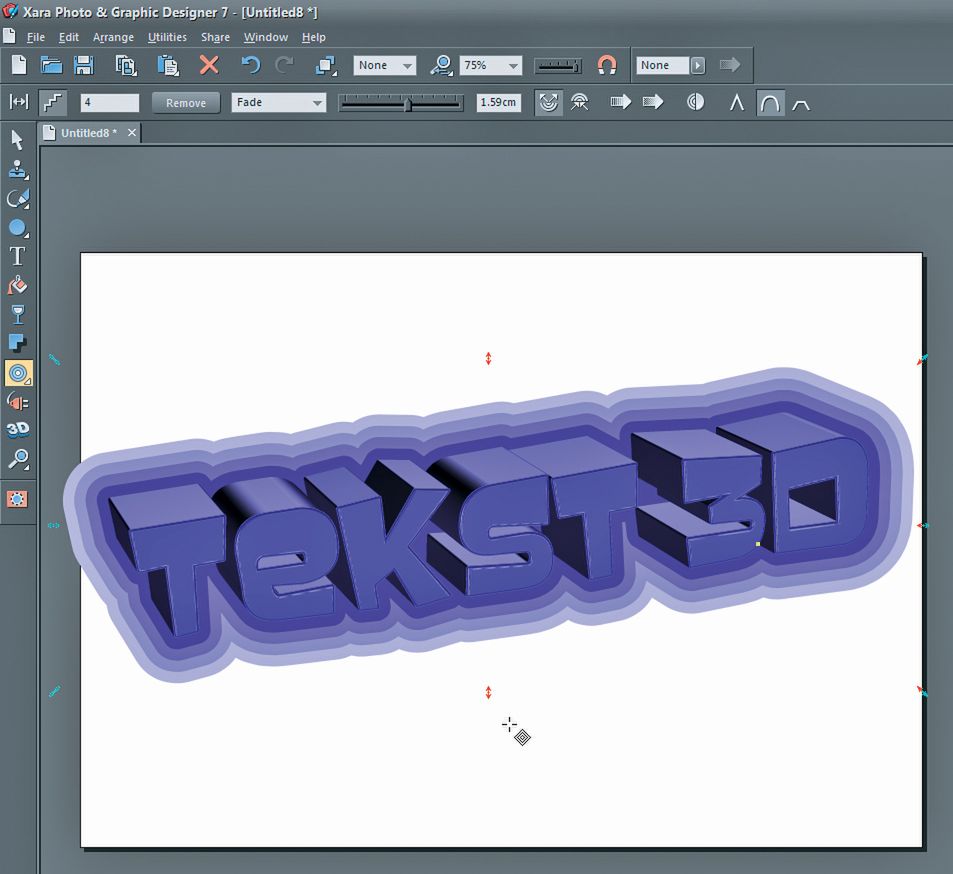Pick the Shadow tool
Screen dimensions: 953x874
(17, 344)
